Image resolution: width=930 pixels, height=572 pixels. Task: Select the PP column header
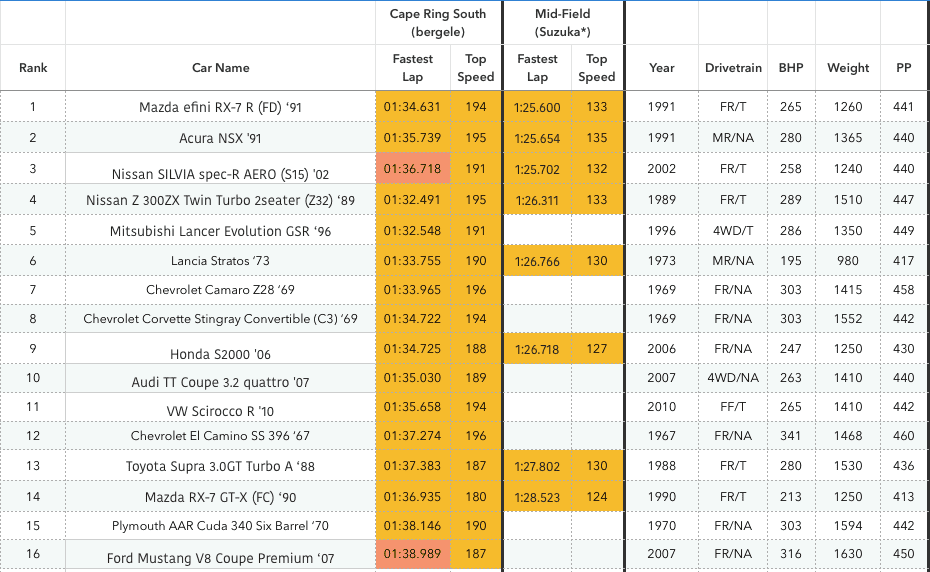click(903, 68)
